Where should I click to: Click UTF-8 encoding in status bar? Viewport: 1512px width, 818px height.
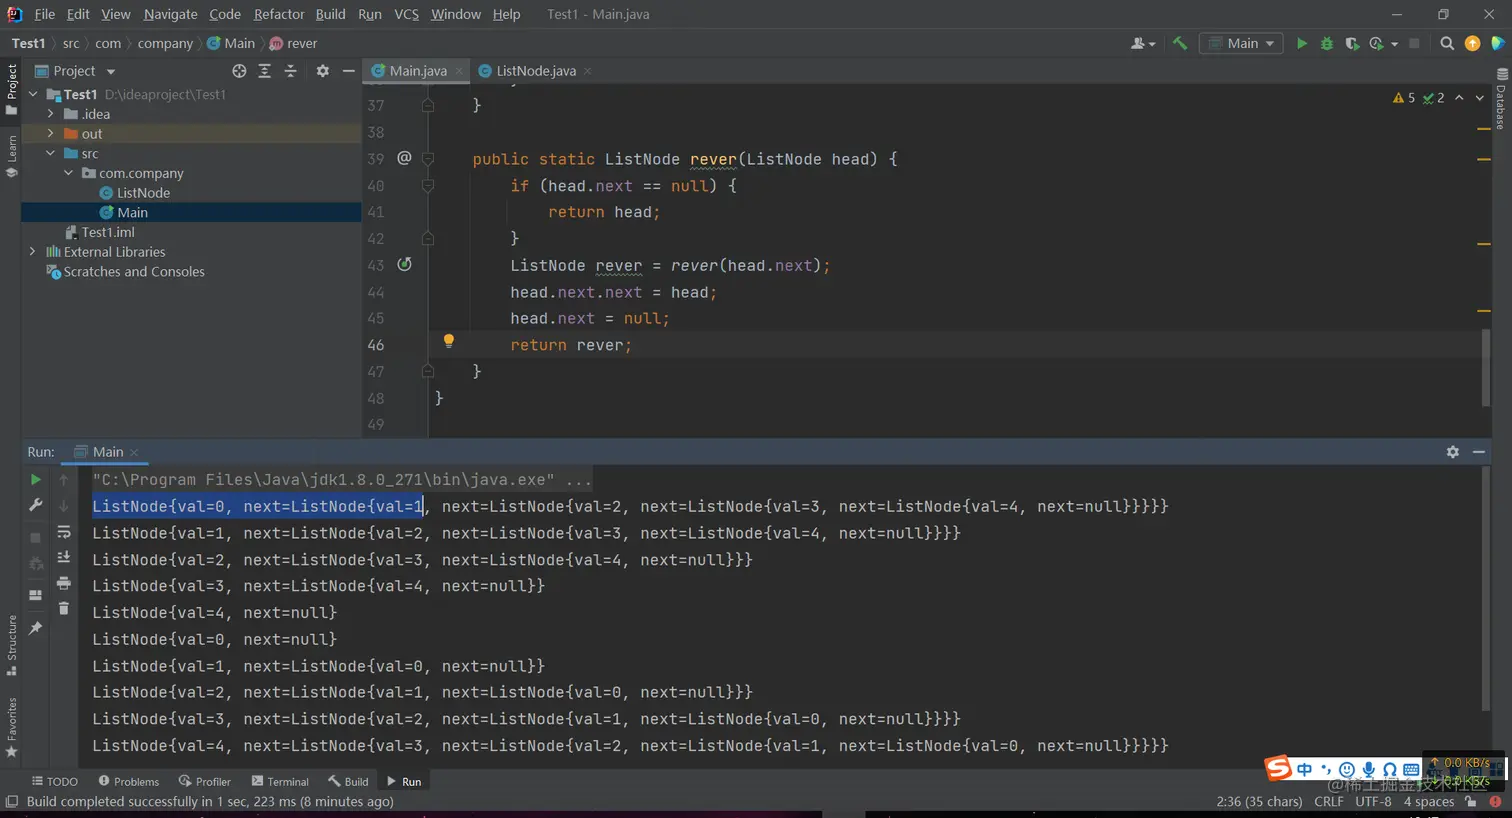1373,802
